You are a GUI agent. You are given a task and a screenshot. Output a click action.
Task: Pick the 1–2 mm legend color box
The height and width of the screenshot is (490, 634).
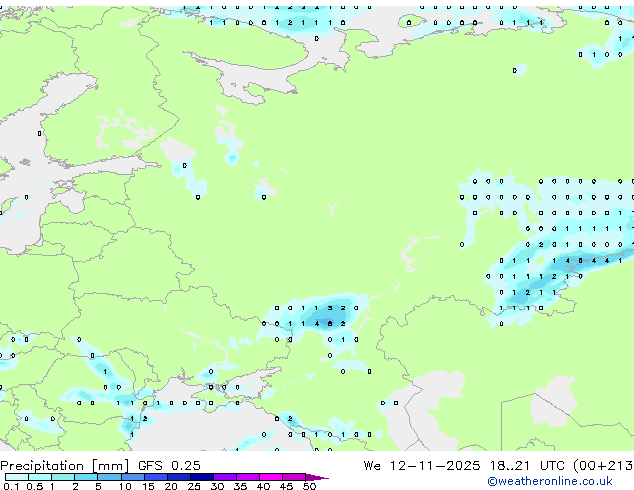(63, 477)
